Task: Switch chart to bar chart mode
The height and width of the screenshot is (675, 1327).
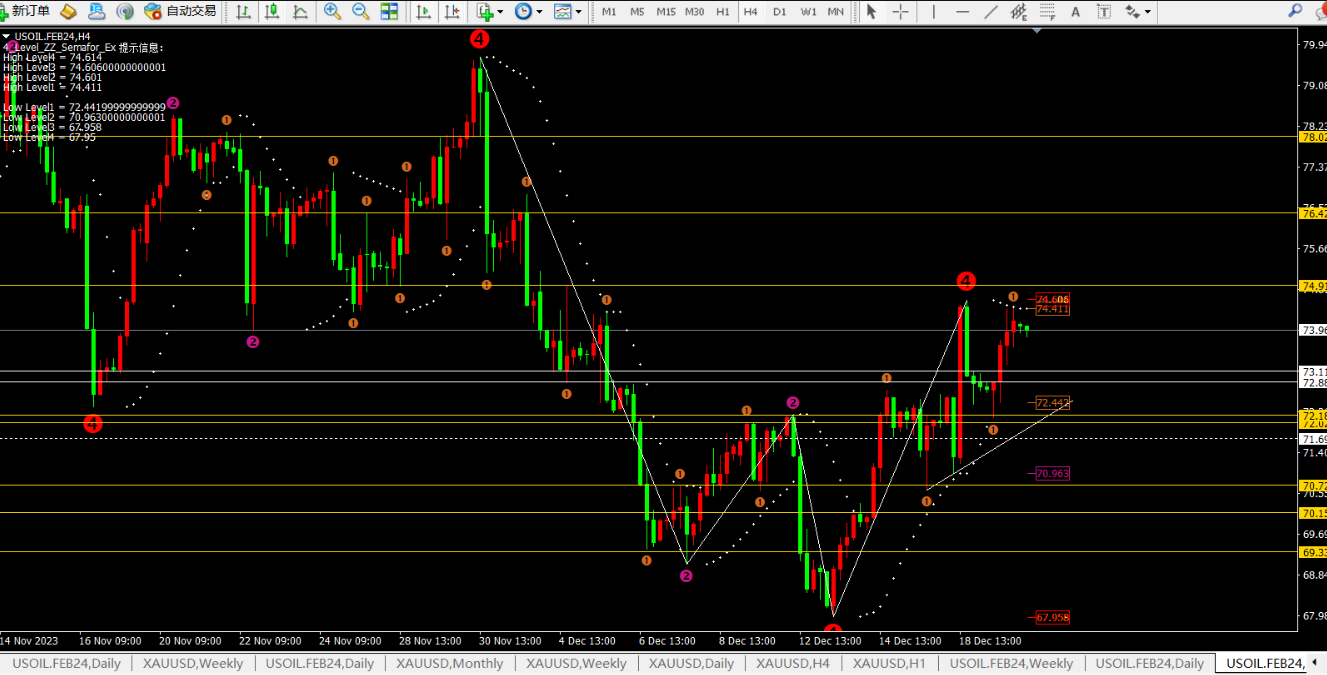Action: click(x=243, y=12)
